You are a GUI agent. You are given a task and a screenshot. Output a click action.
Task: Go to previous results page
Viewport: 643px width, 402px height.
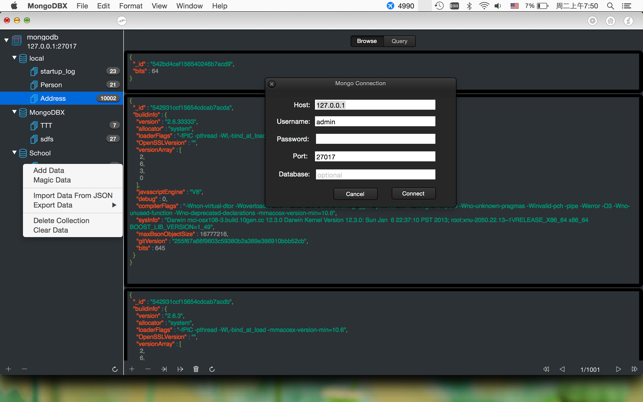click(562, 369)
